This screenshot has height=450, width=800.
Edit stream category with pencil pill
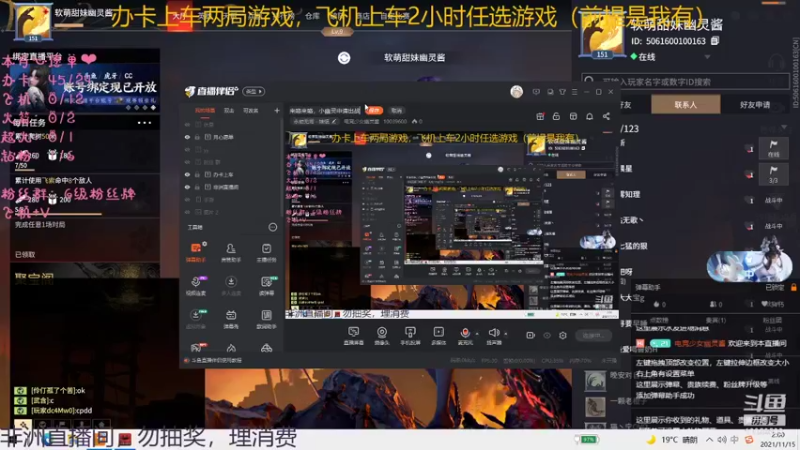tap(316, 121)
